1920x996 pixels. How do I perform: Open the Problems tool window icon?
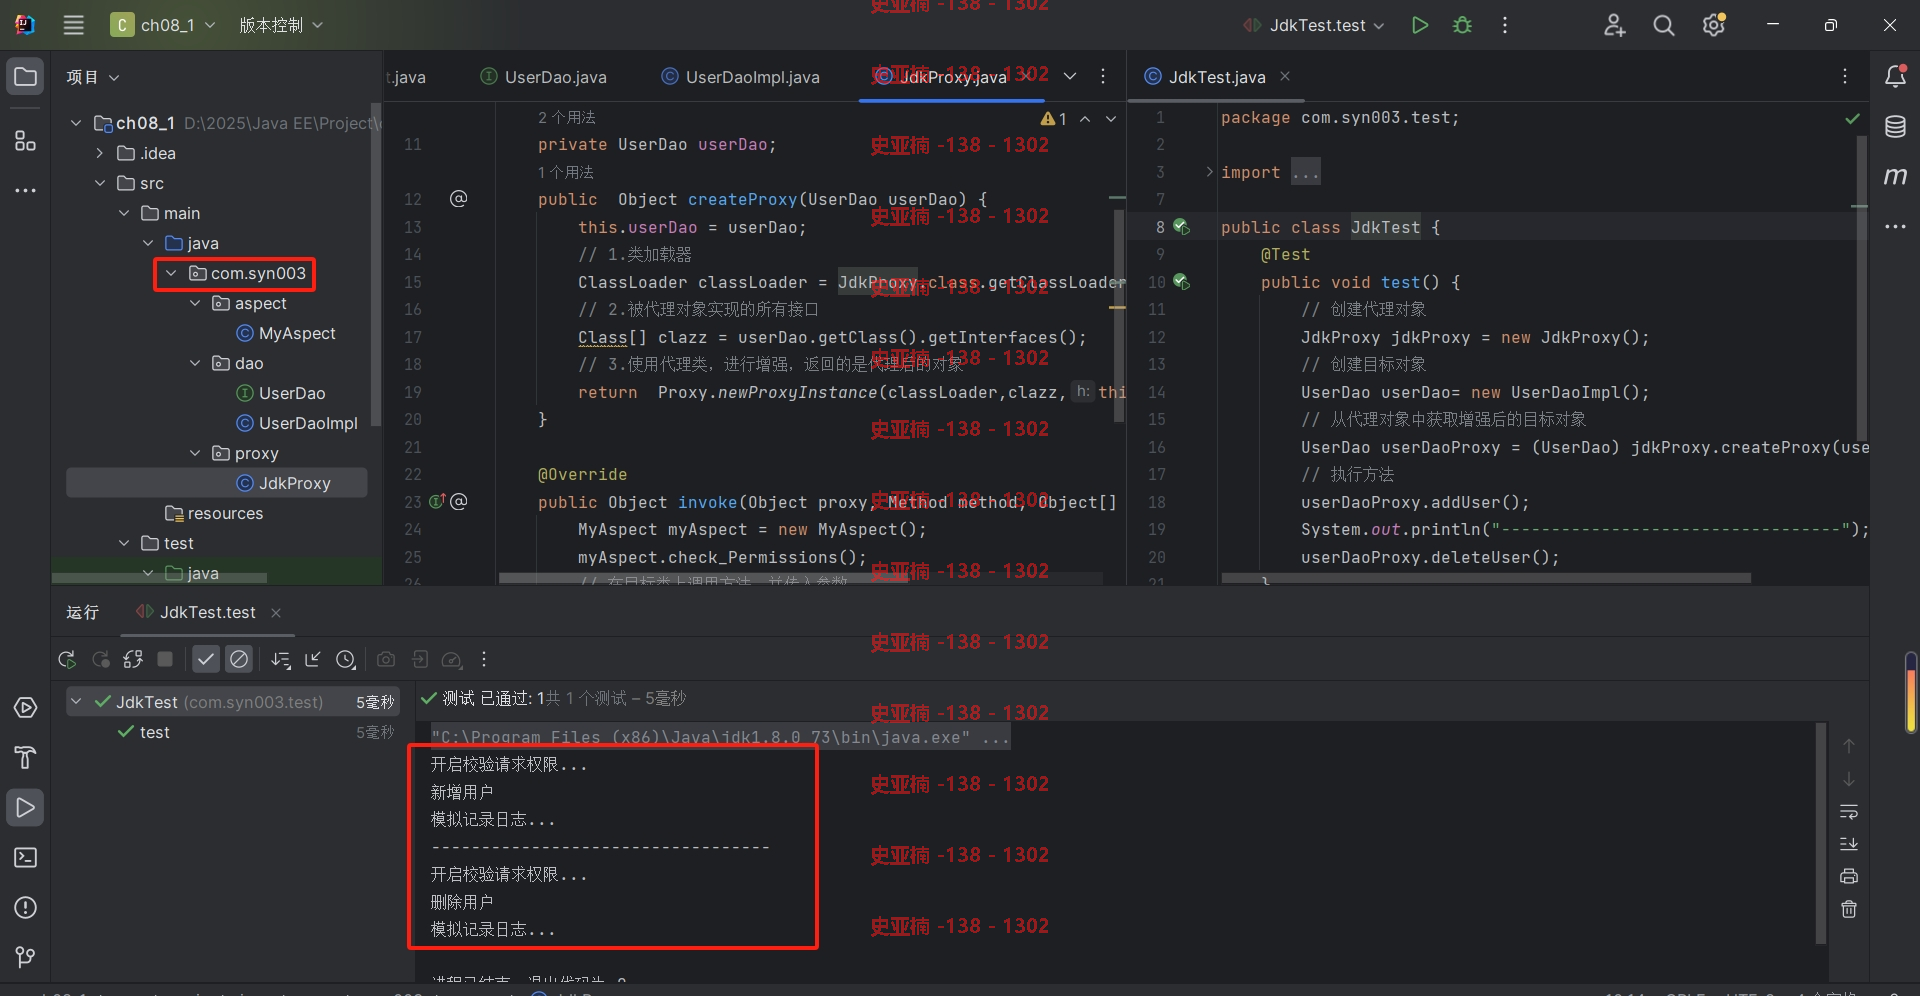(x=25, y=908)
